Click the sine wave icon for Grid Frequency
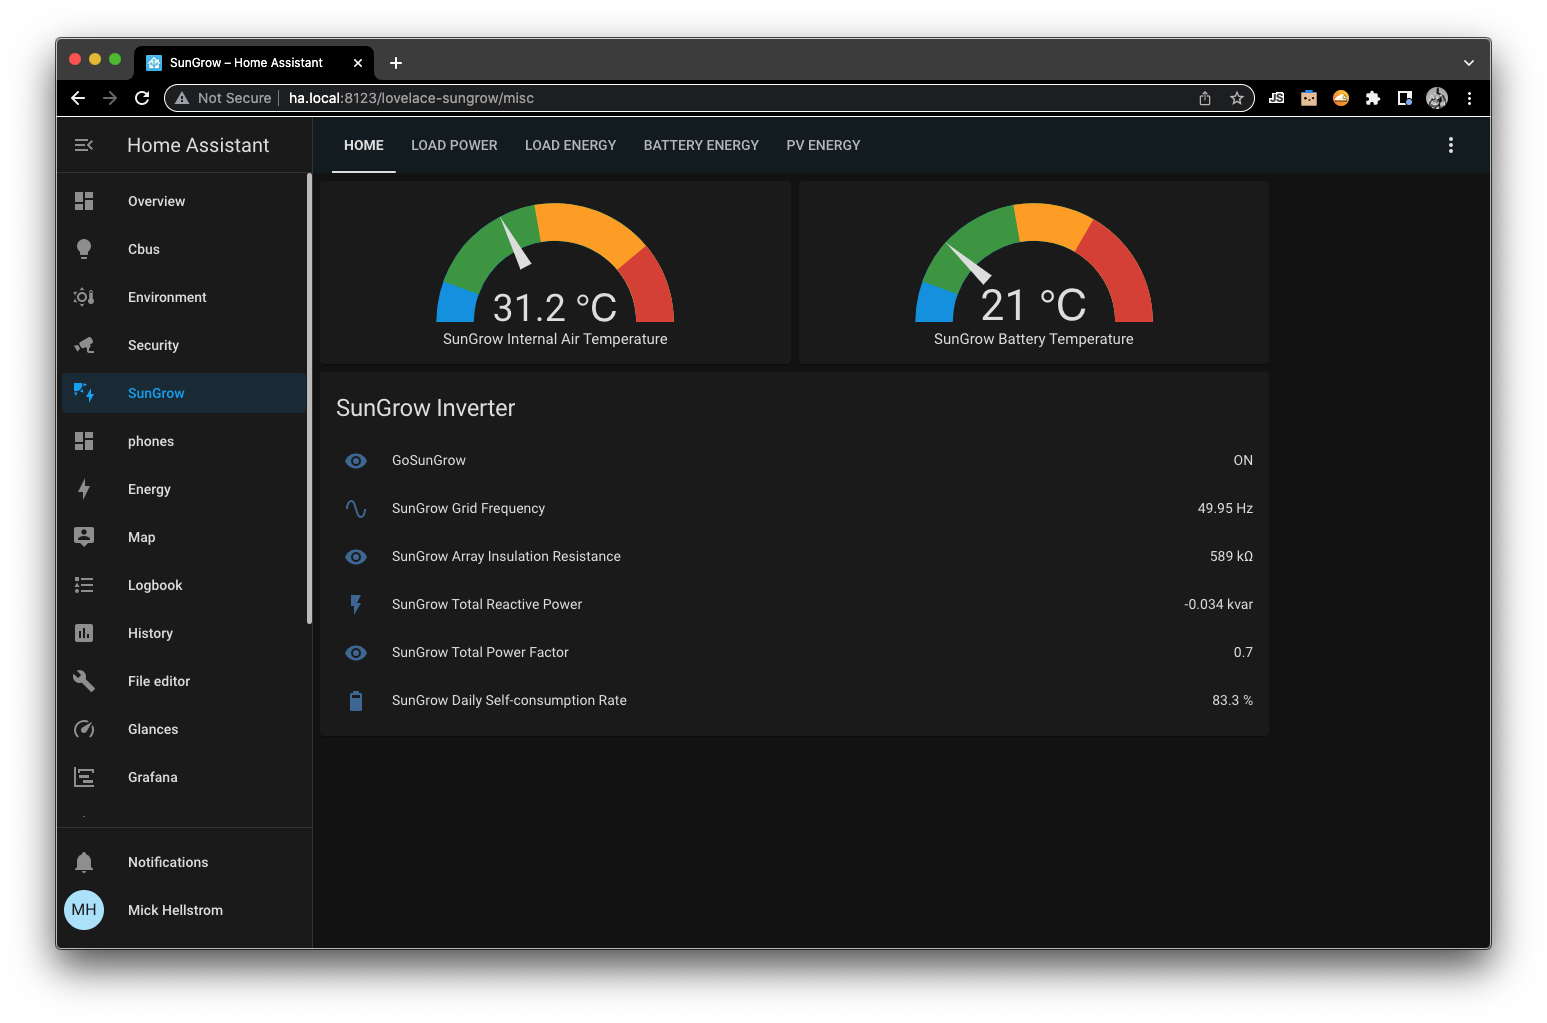Screen dimensions: 1547x1023 click(356, 508)
